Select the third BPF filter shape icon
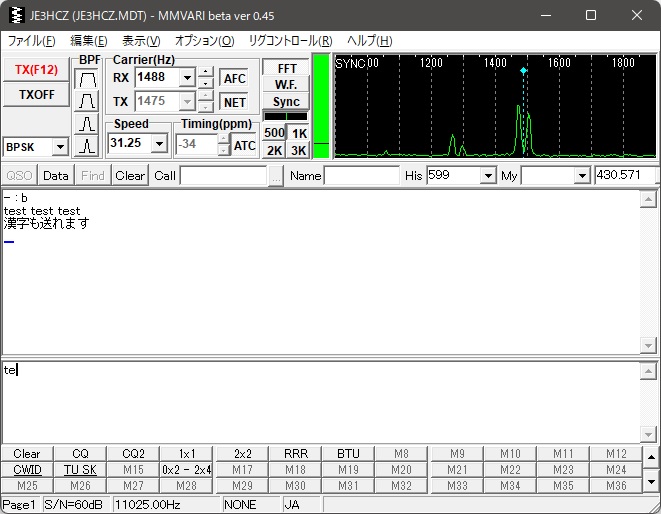Viewport: 661px width, 514px height. 88,124
